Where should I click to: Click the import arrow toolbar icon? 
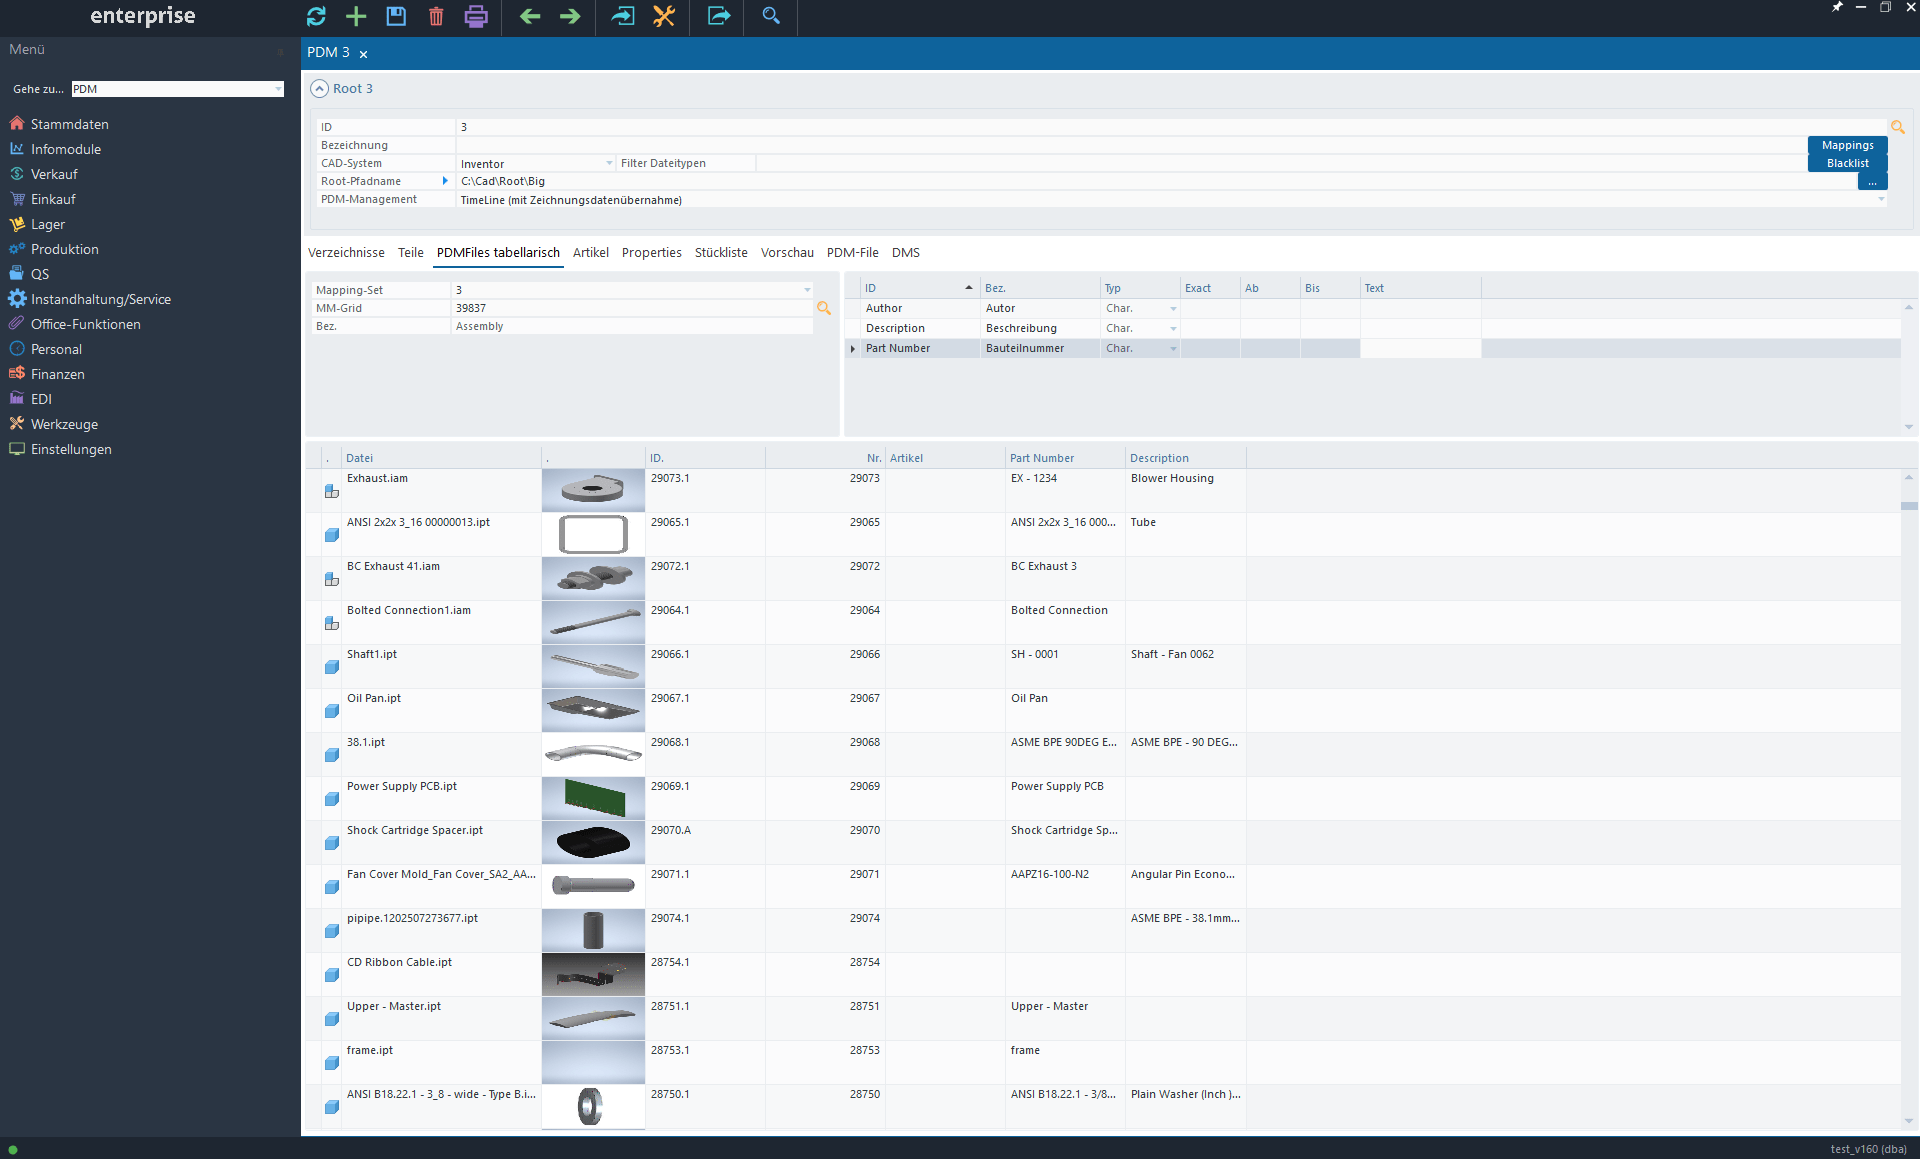point(623,16)
